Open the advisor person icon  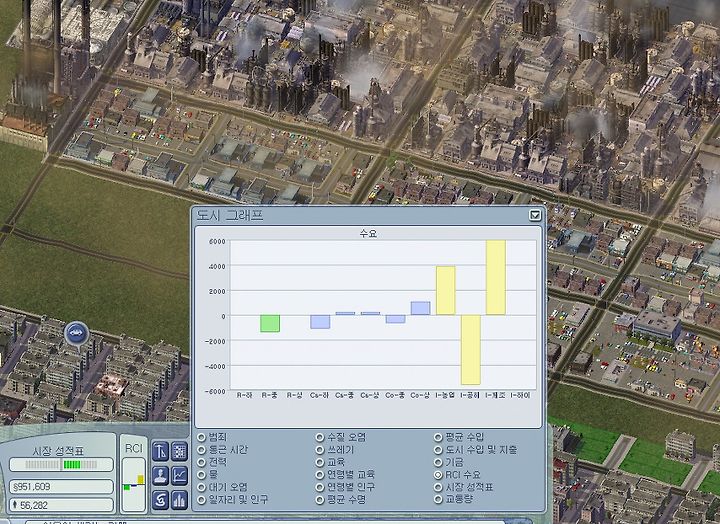[160, 476]
